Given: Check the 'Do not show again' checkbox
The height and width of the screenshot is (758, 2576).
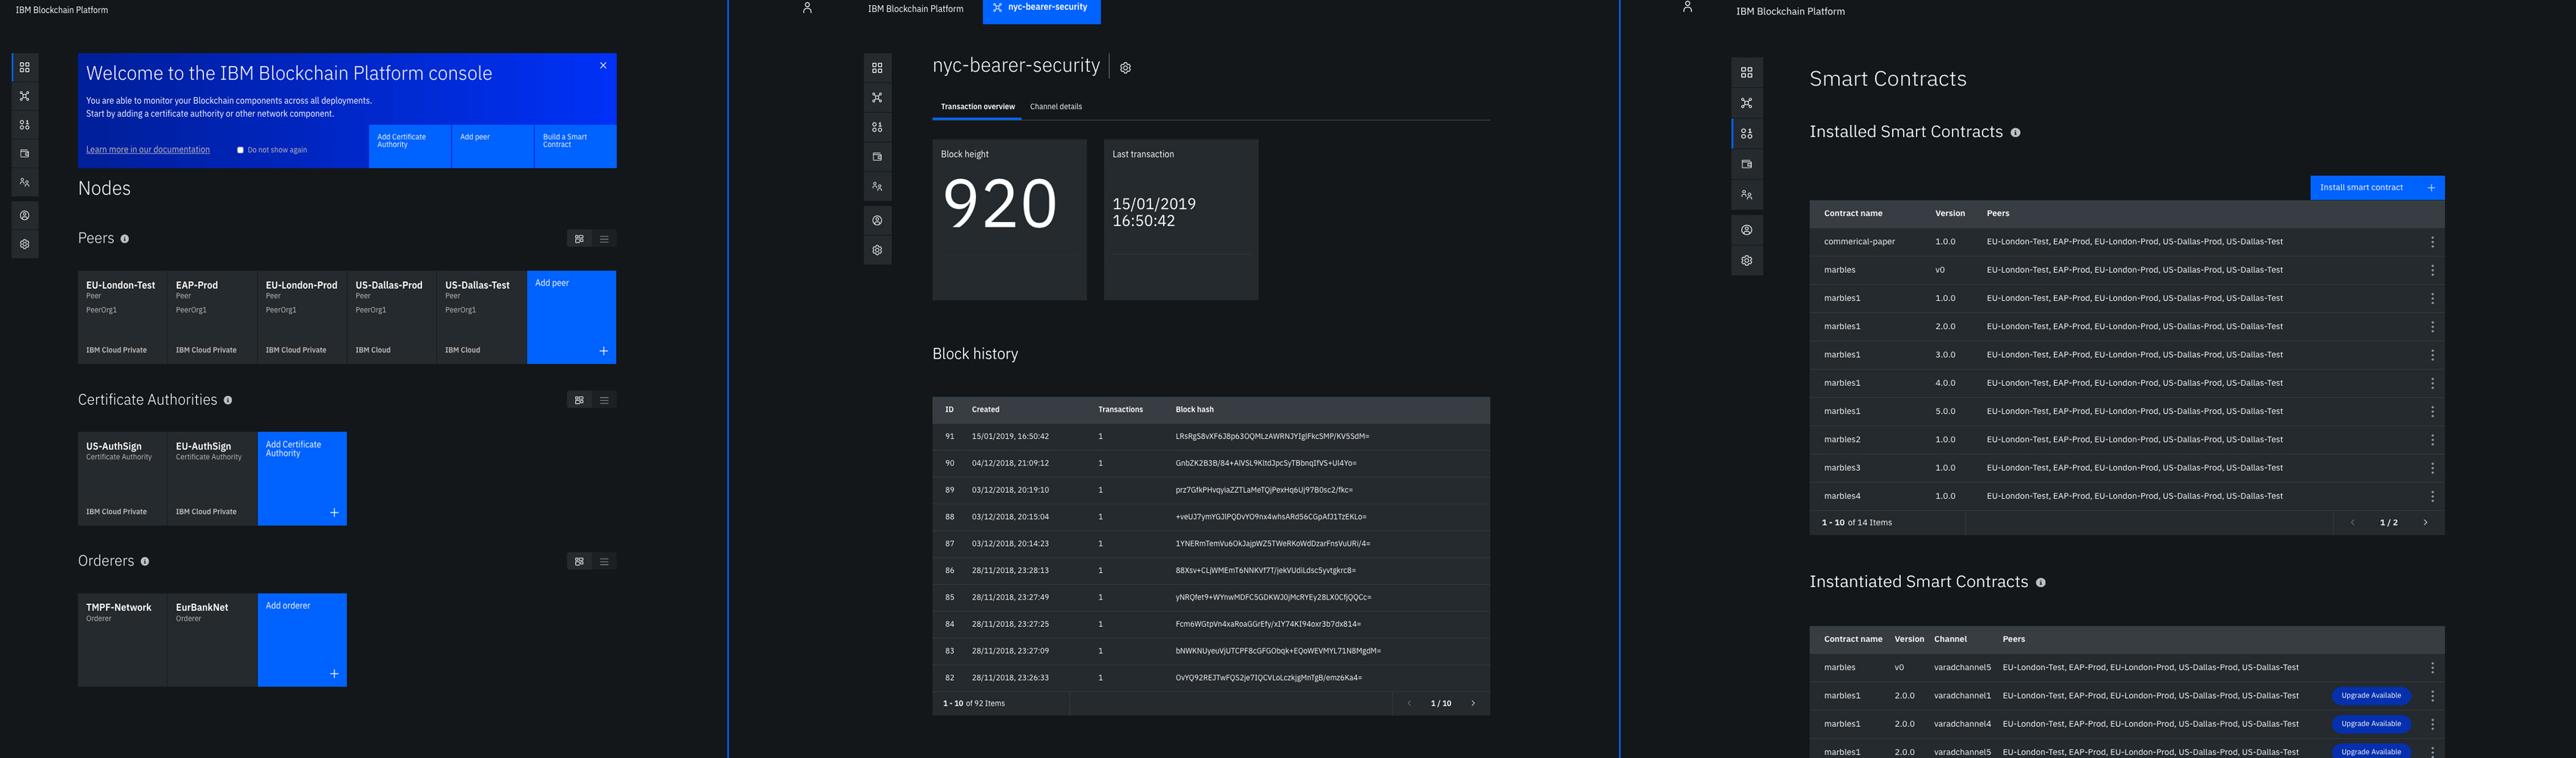Looking at the screenshot, I should pos(240,150).
